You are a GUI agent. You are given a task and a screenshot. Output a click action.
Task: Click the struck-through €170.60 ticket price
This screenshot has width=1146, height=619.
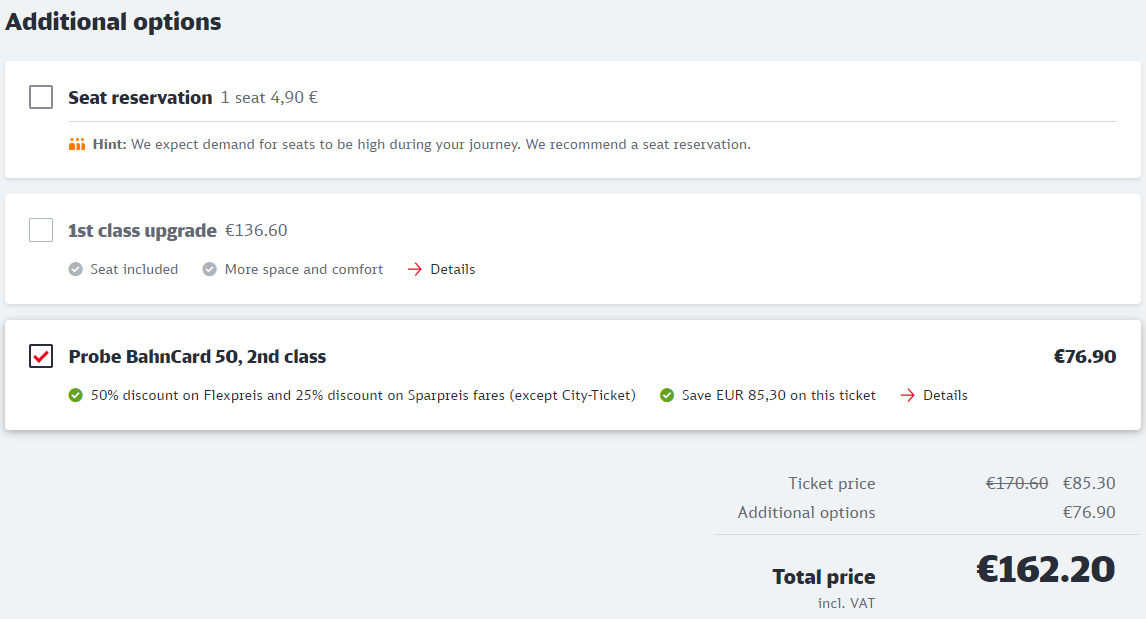1017,483
